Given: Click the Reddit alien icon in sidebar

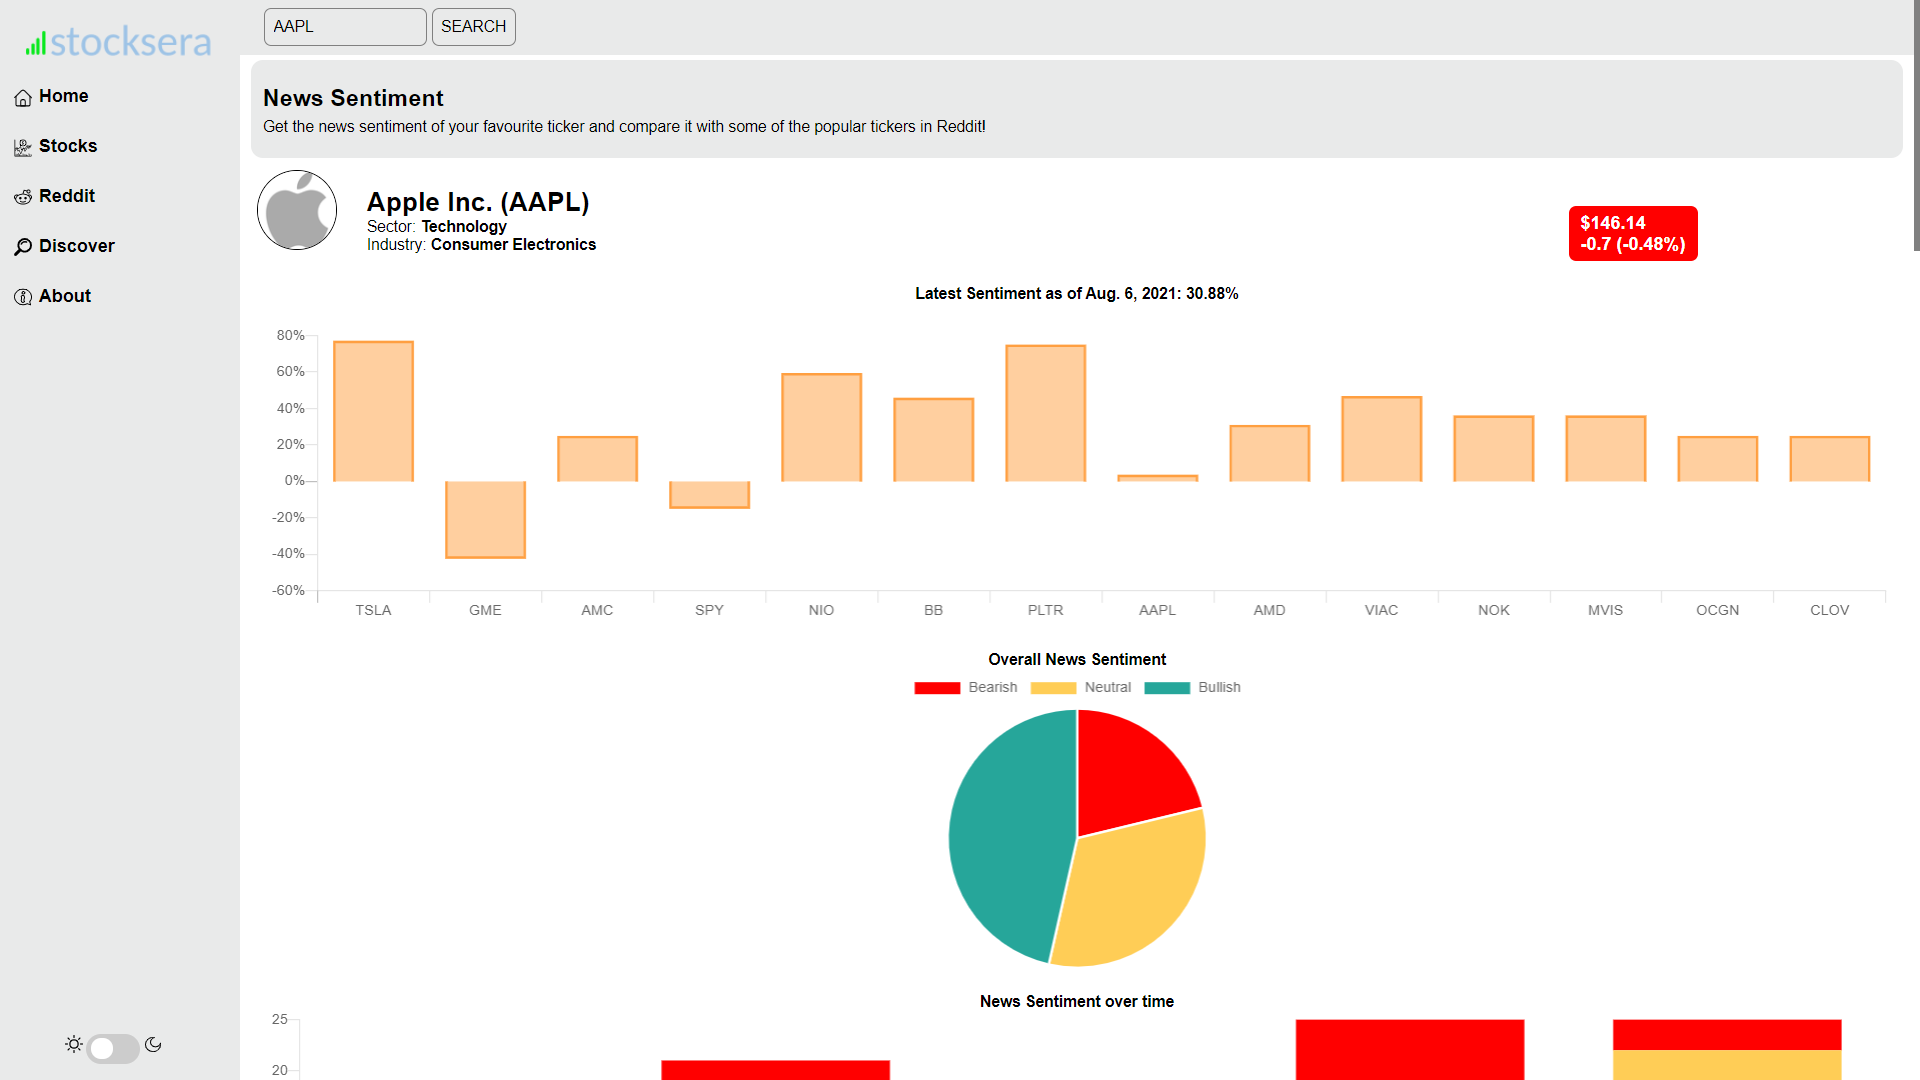Looking at the screenshot, I should pos(23,198).
